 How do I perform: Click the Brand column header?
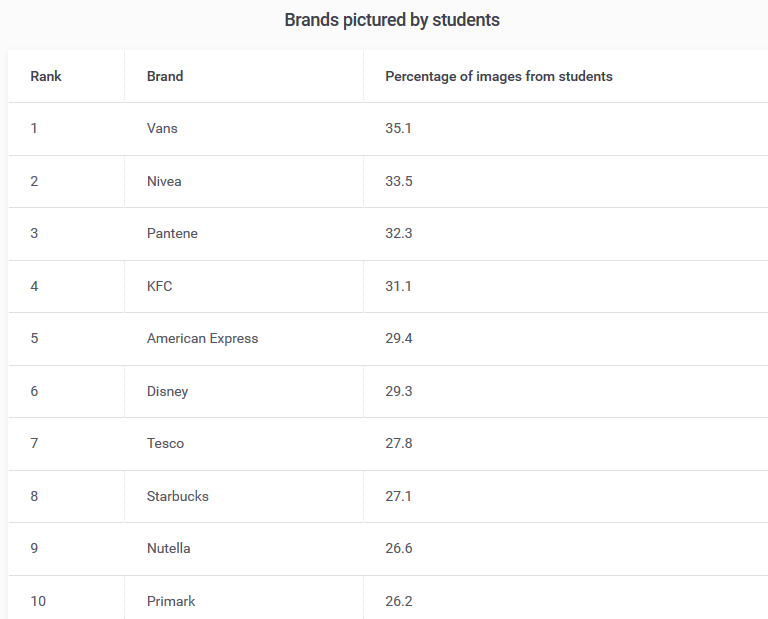pos(165,76)
